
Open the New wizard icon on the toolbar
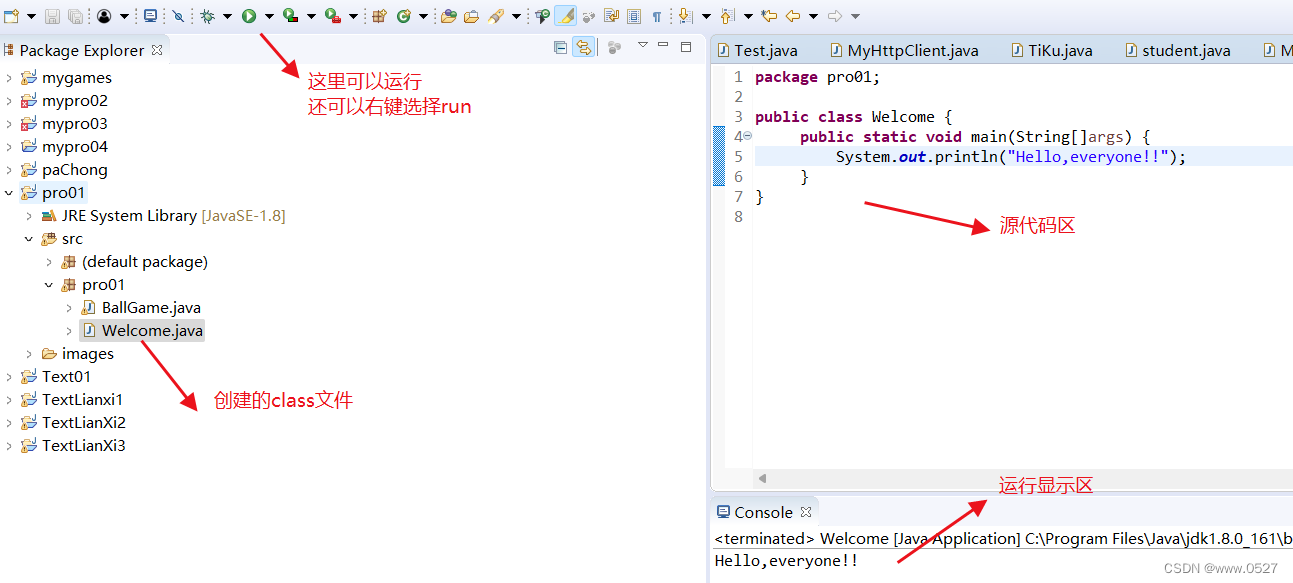10,15
